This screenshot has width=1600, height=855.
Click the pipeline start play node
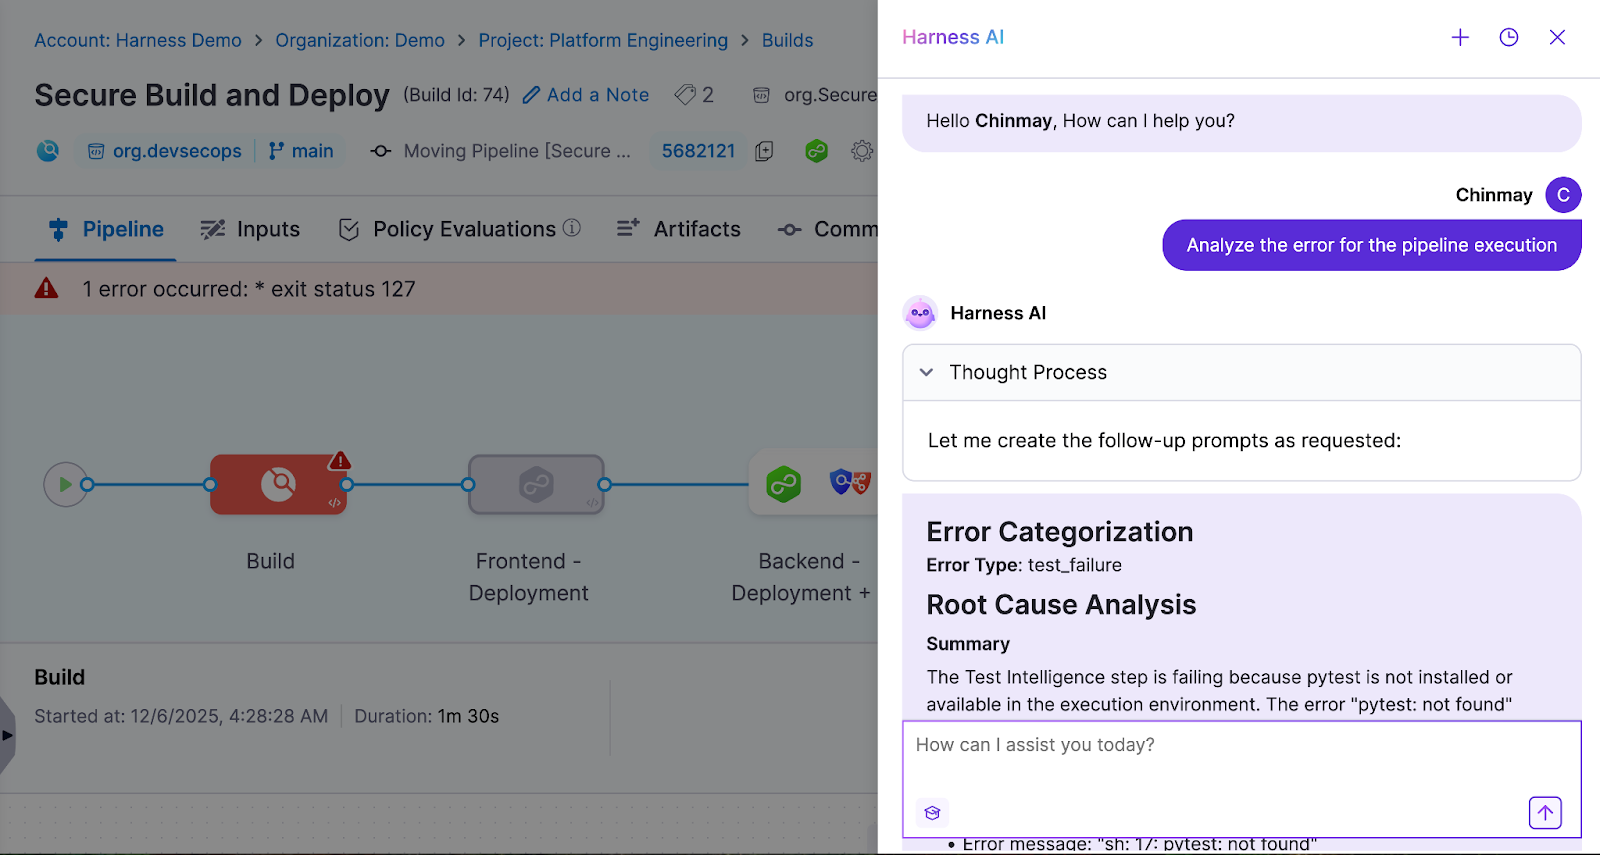(x=65, y=484)
